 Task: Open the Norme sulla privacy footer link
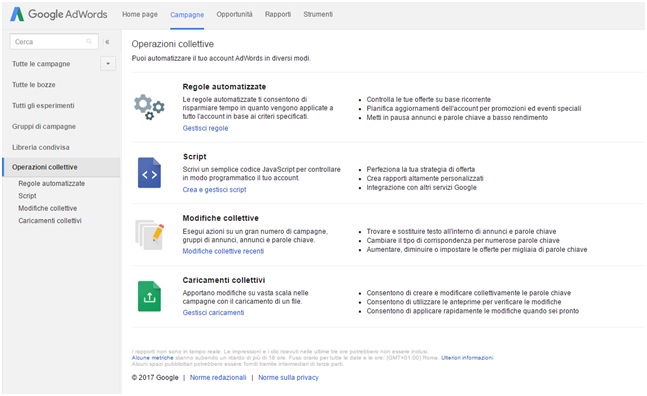(288, 377)
